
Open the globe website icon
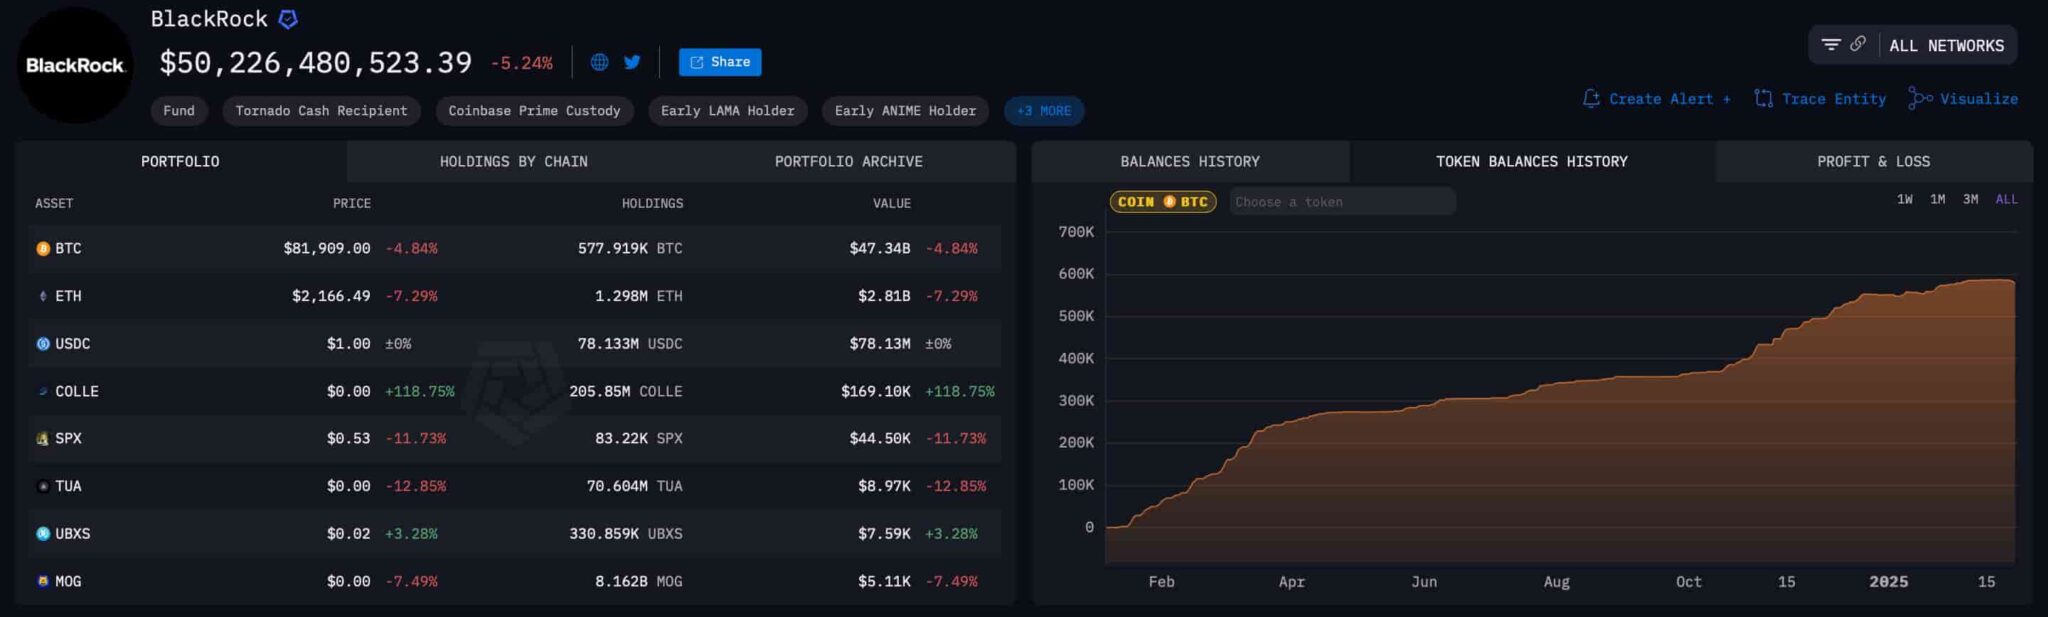tap(599, 62)
